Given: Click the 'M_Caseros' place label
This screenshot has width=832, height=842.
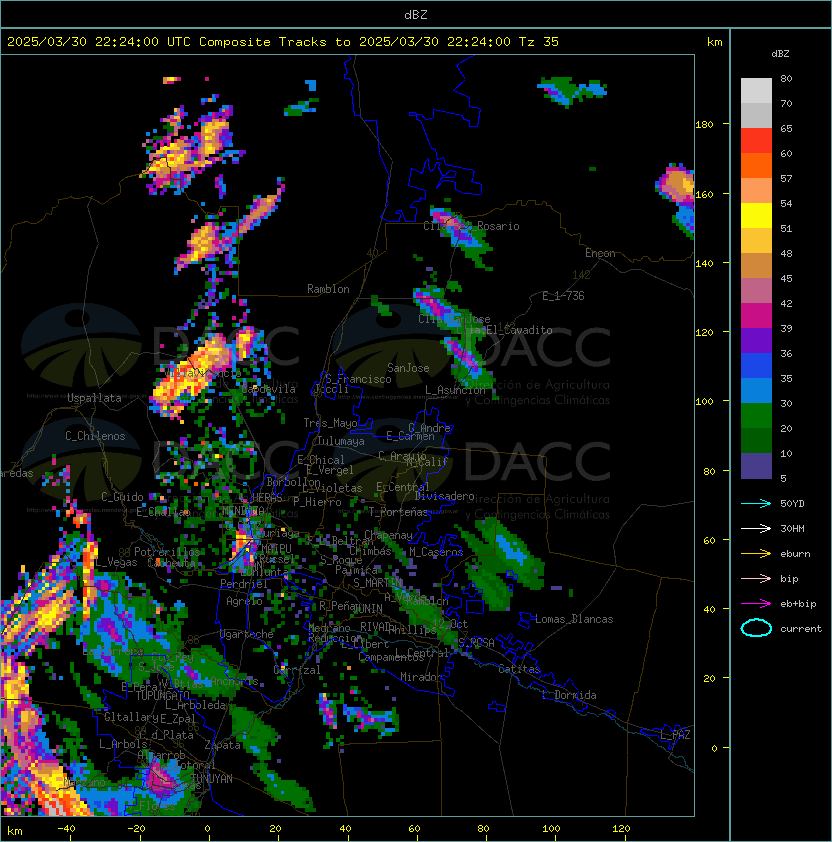Looking at the screenshot, I should 436,552.
